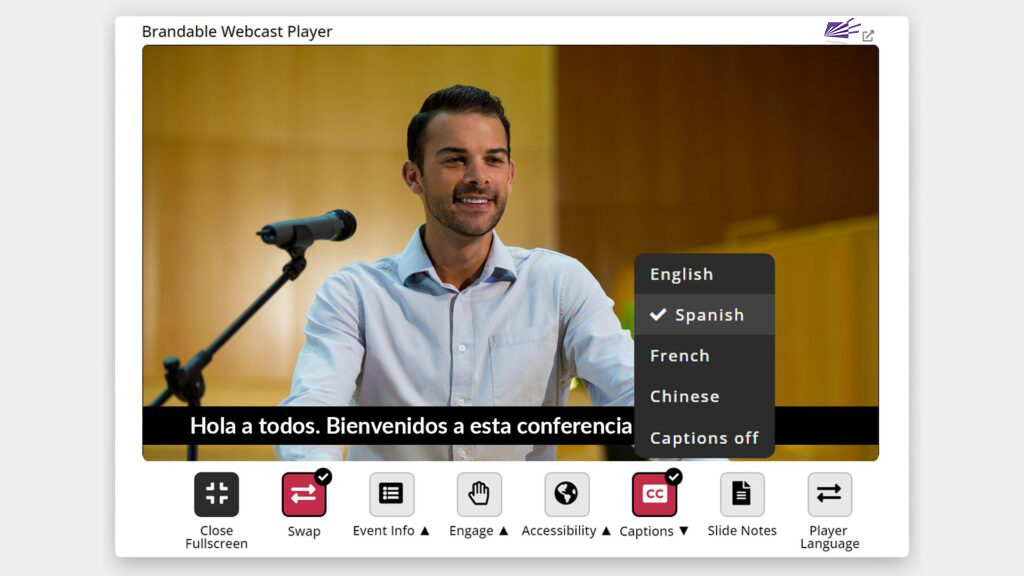The height and width of the screenshot is (576, 1024).
Task: Open player in new window icon
Action: [868, 36]
